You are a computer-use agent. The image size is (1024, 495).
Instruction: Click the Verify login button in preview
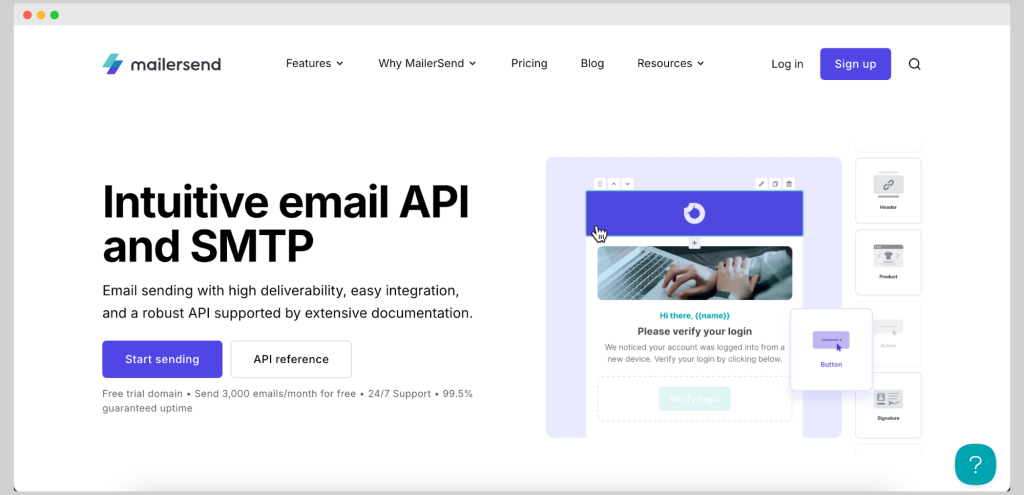coord(694,399)
